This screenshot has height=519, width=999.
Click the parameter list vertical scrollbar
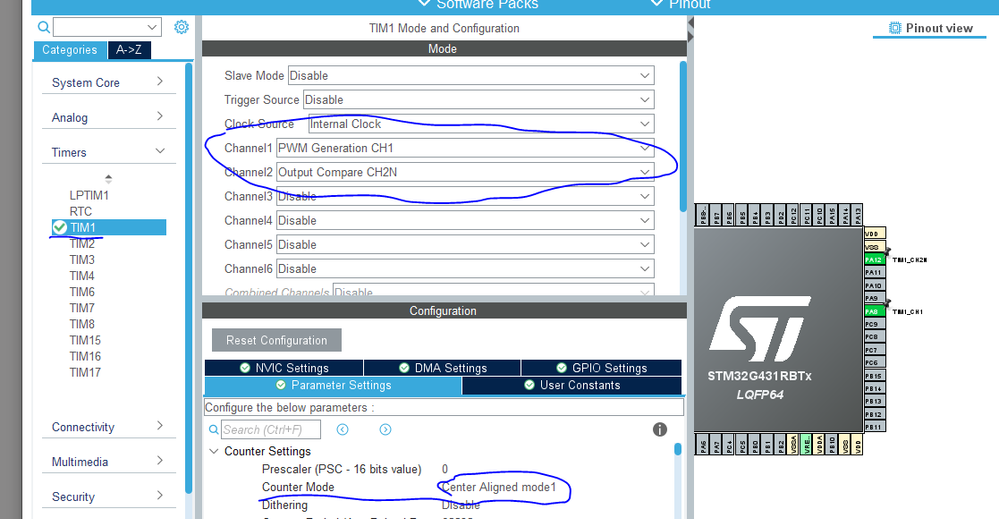[678, 449]
